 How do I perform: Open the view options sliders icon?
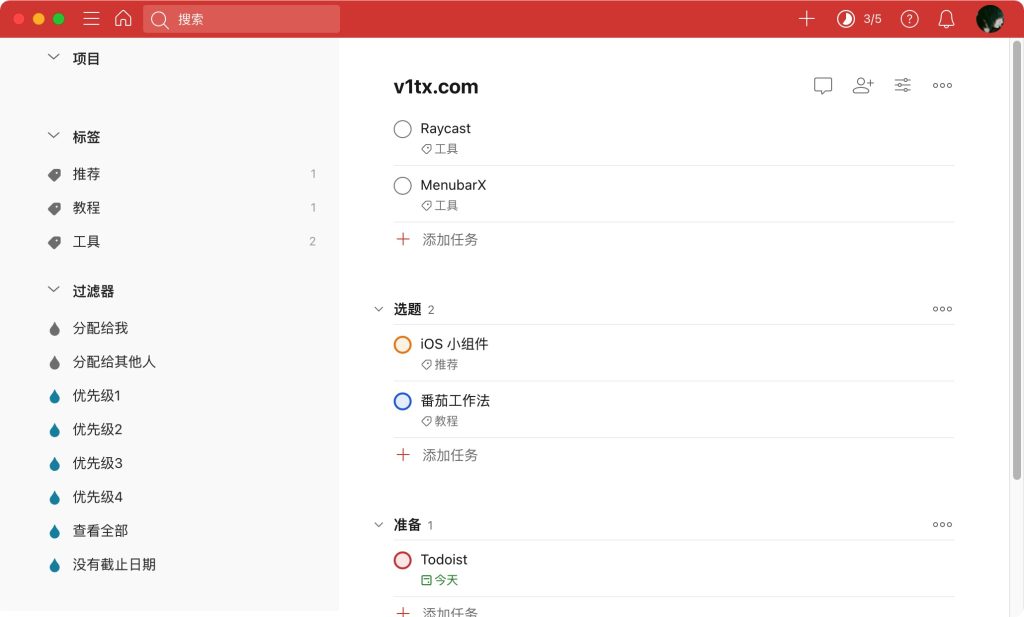(x=903, y=85)
